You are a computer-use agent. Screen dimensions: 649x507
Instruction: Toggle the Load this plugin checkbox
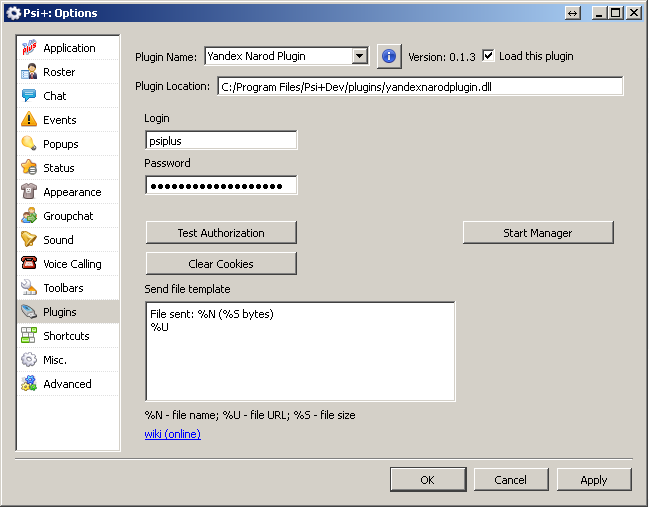[x=488, y=56]
